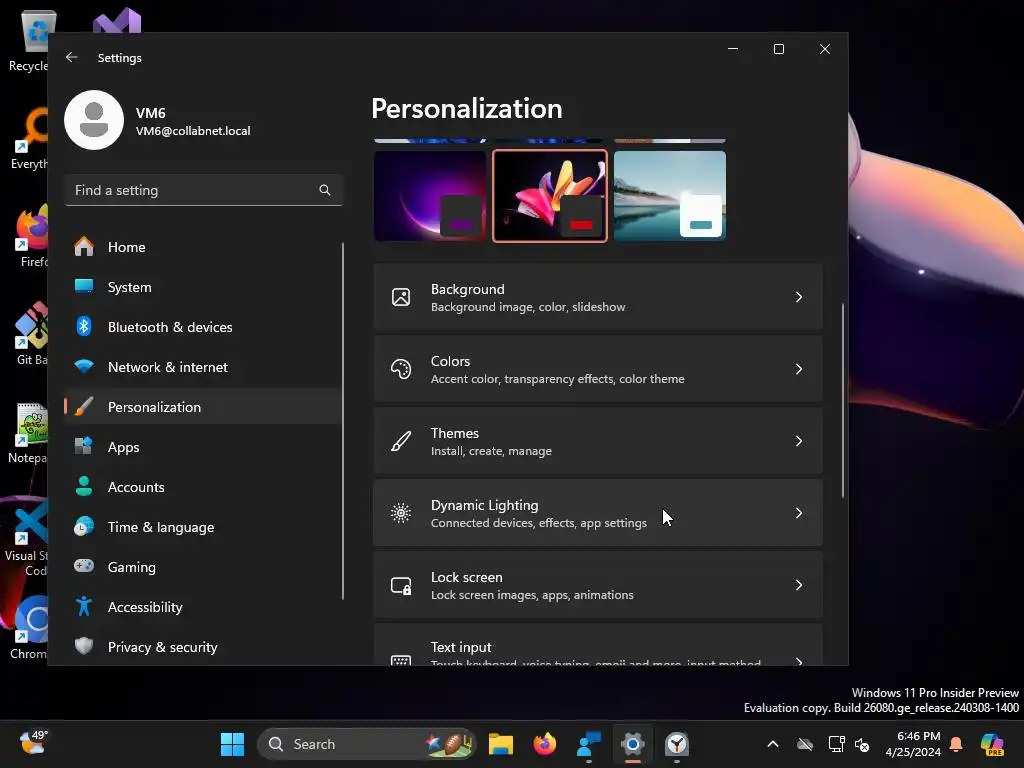This screenshot has width=1024, height=768.
Task: Launch Firefox from the taskbar
Action: 544,744
